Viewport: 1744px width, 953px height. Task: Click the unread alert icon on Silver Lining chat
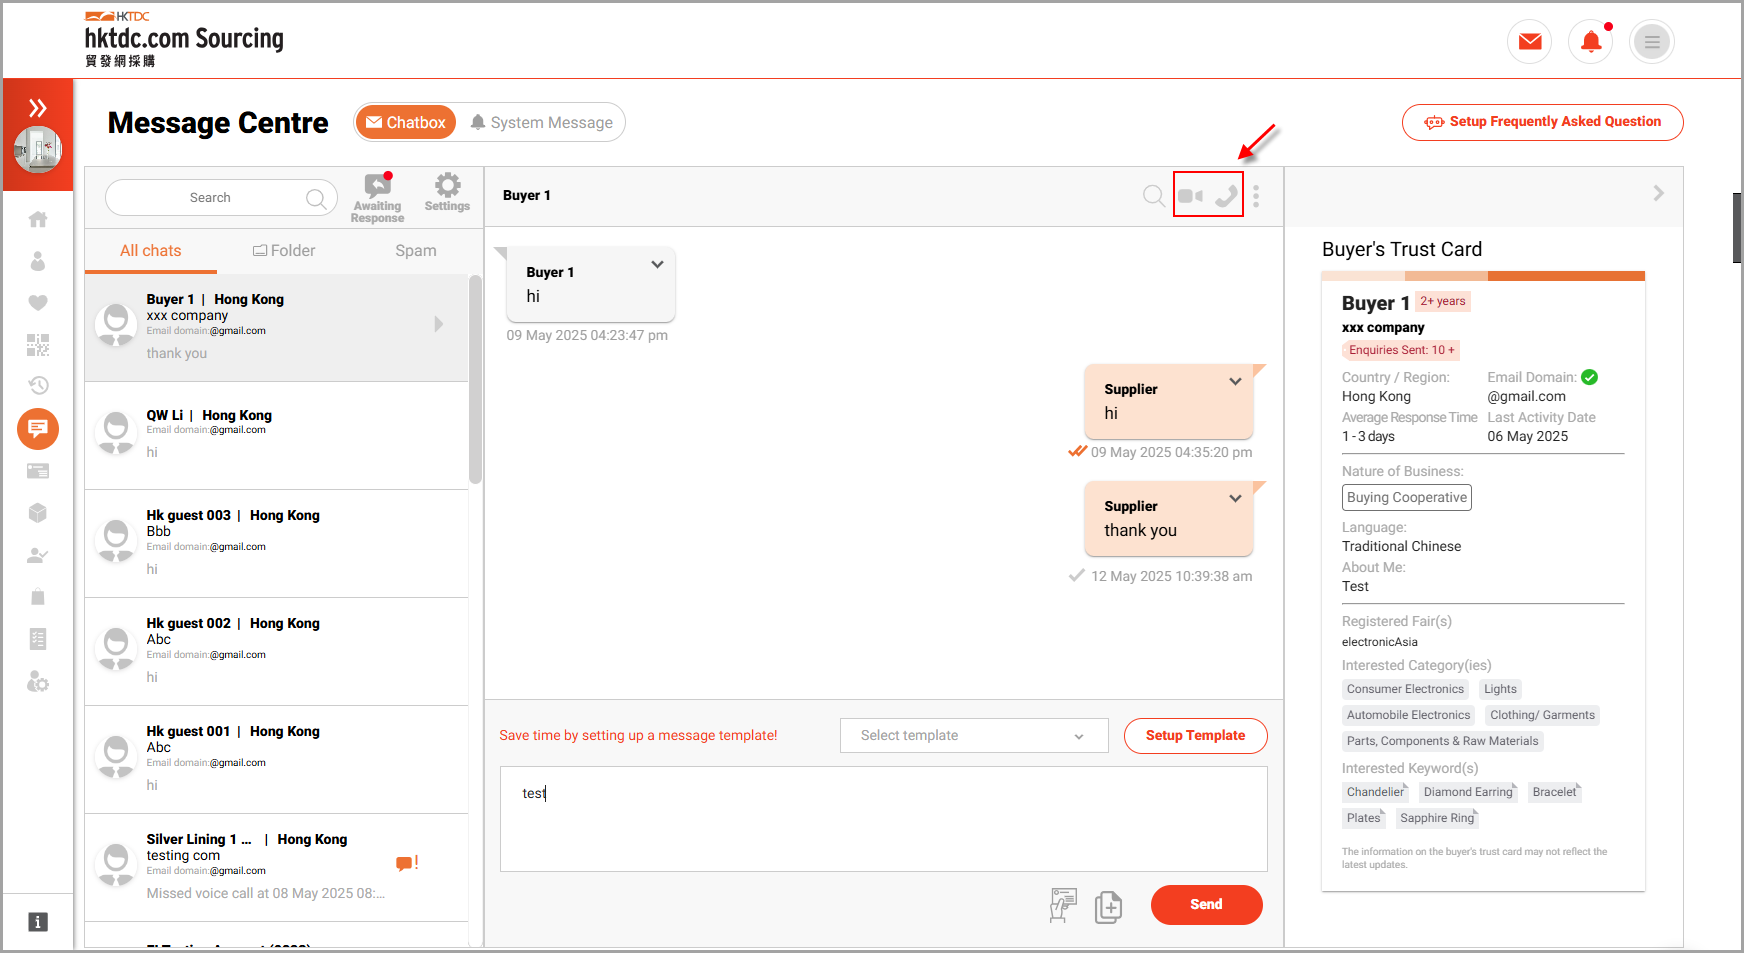click(407, 863)
